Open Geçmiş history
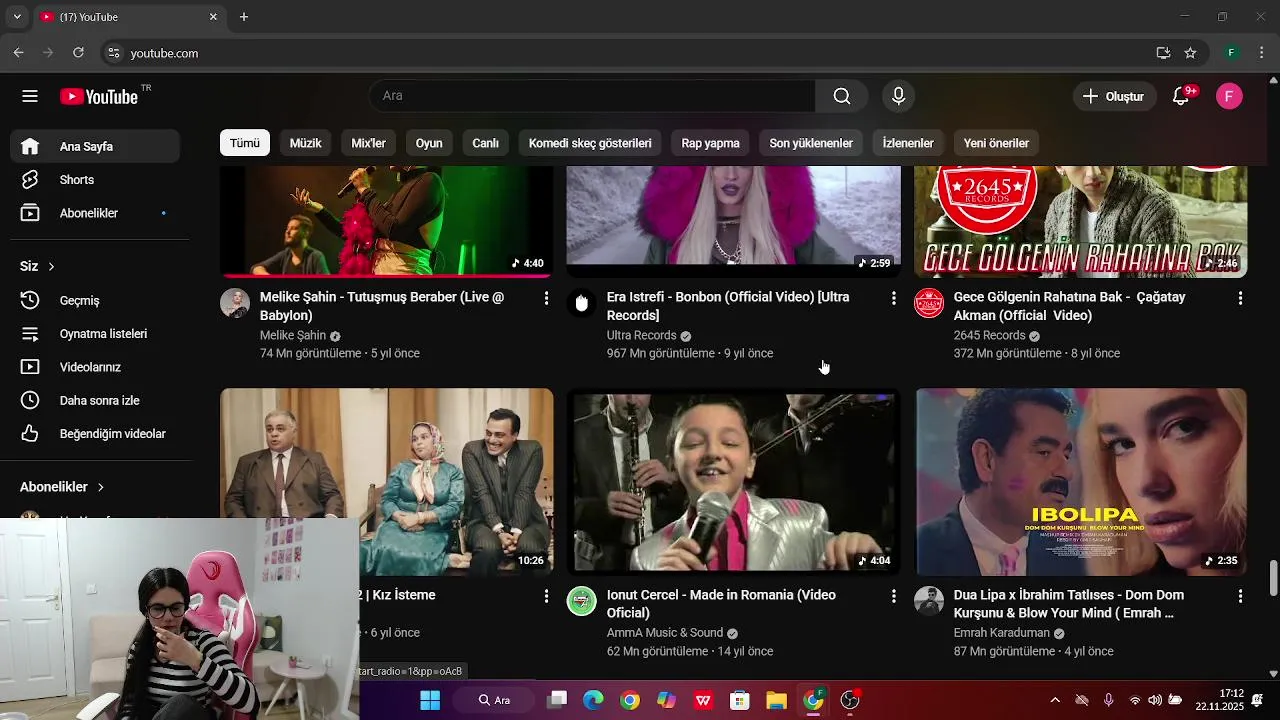Screen dimensions: 1280x720 (95, 300)
